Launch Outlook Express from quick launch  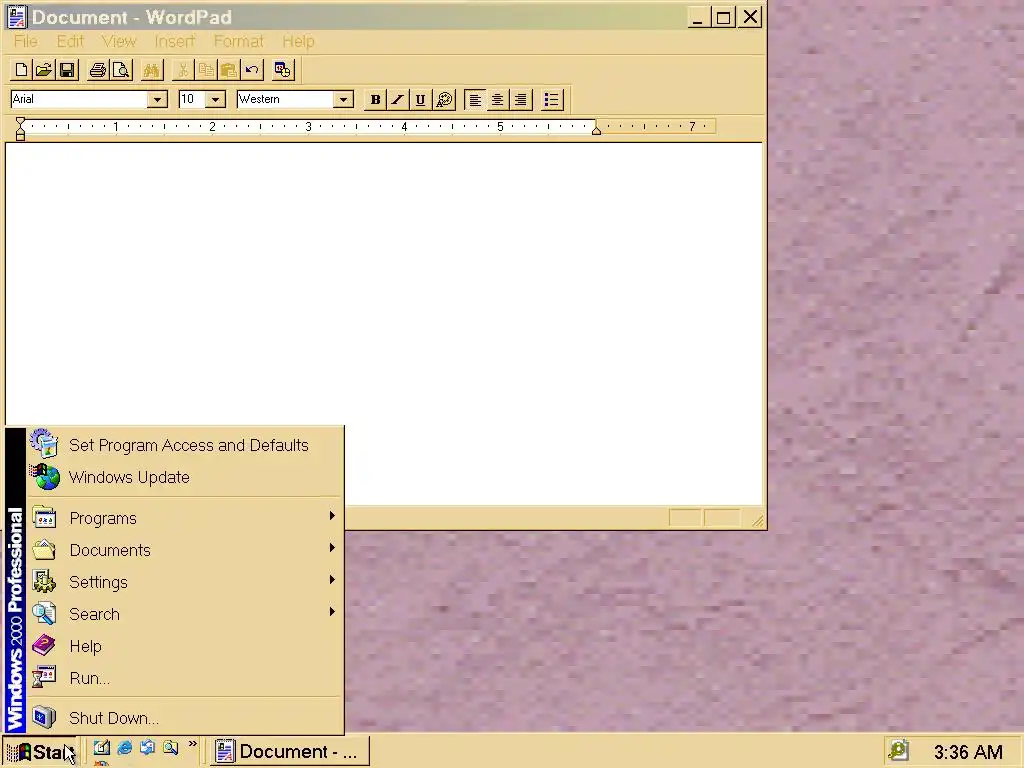click(x=148, y=748)
